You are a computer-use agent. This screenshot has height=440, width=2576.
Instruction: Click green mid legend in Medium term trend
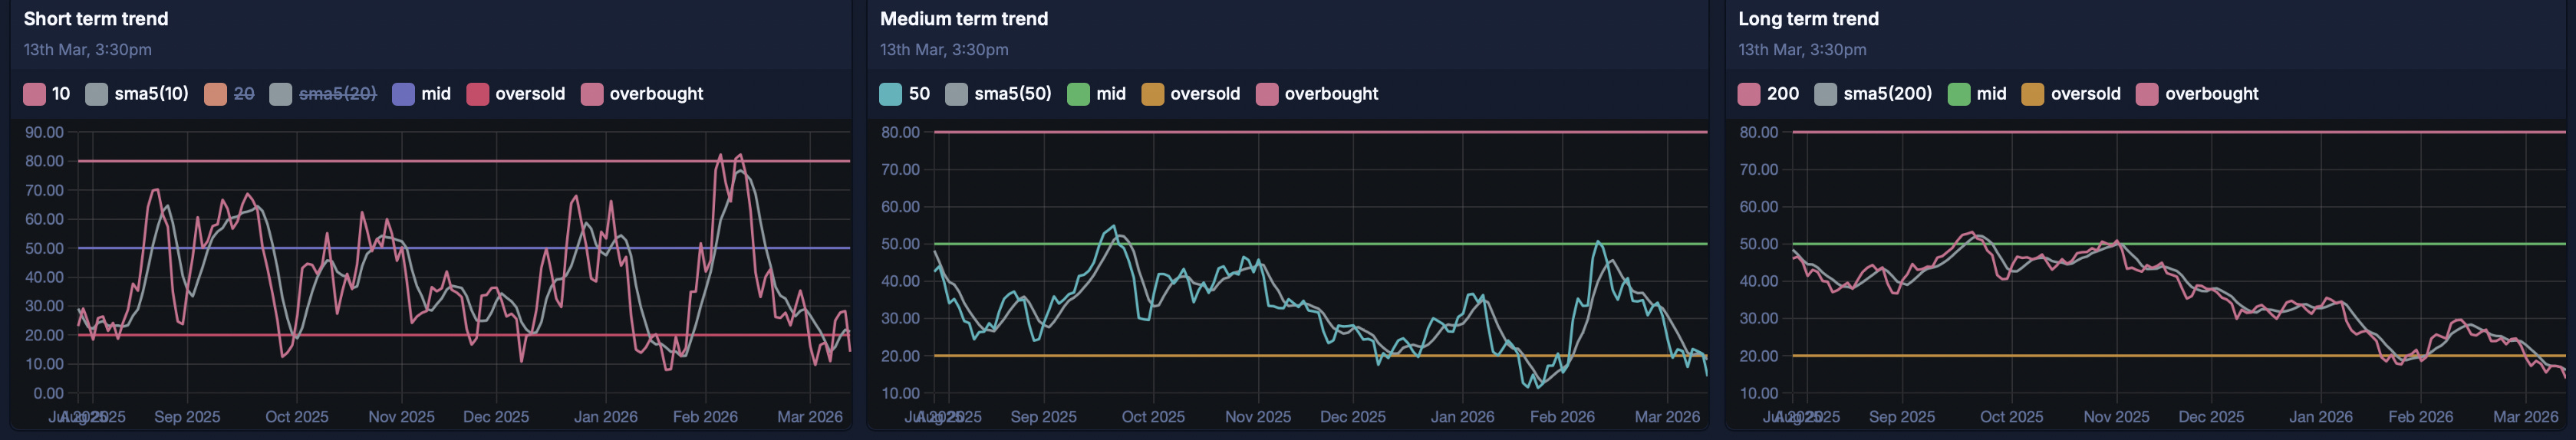[x=1096, y=94]
